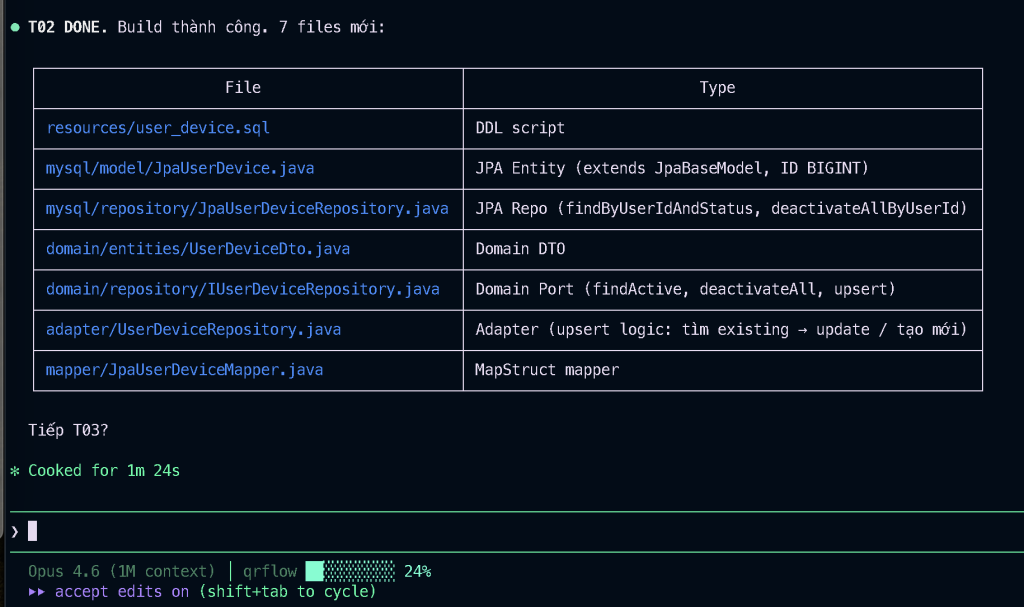Focus the command prompt input field
The image size is (1024, 607).
(500, 531)
